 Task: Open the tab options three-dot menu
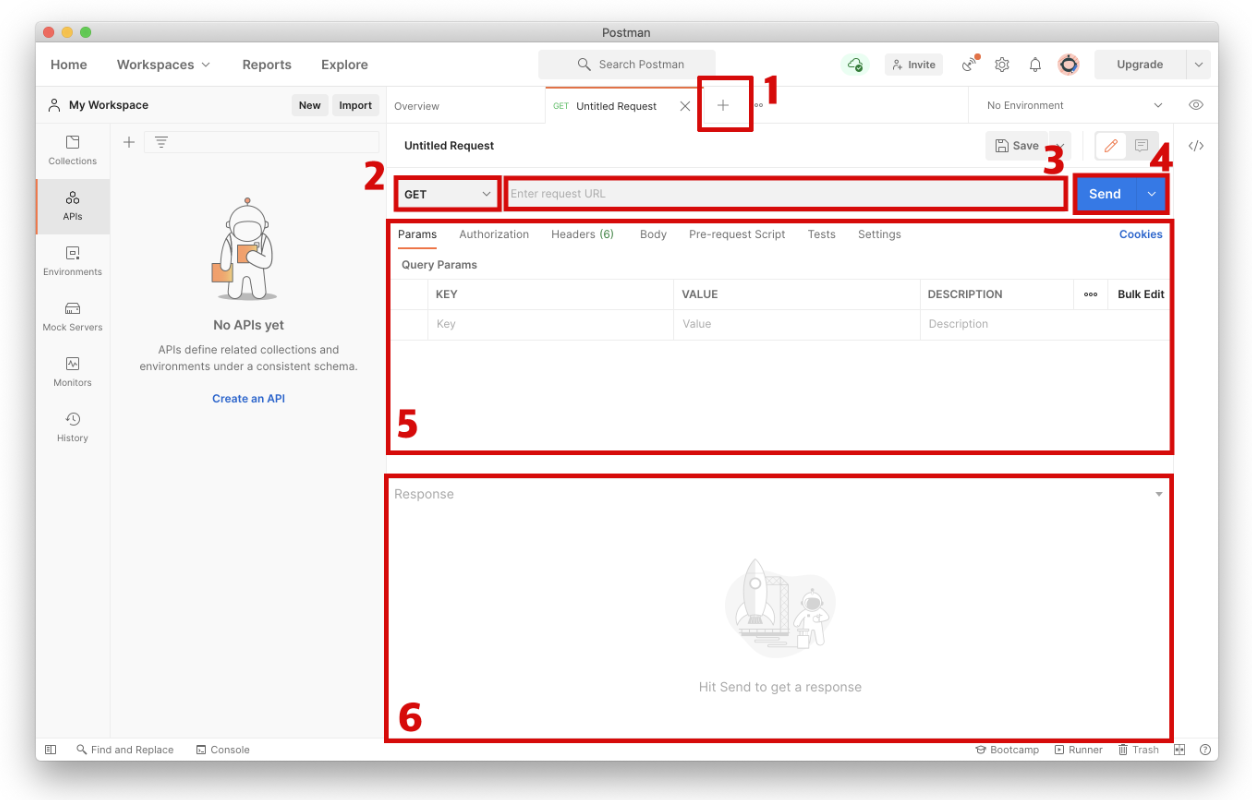(x=759, y=105)
